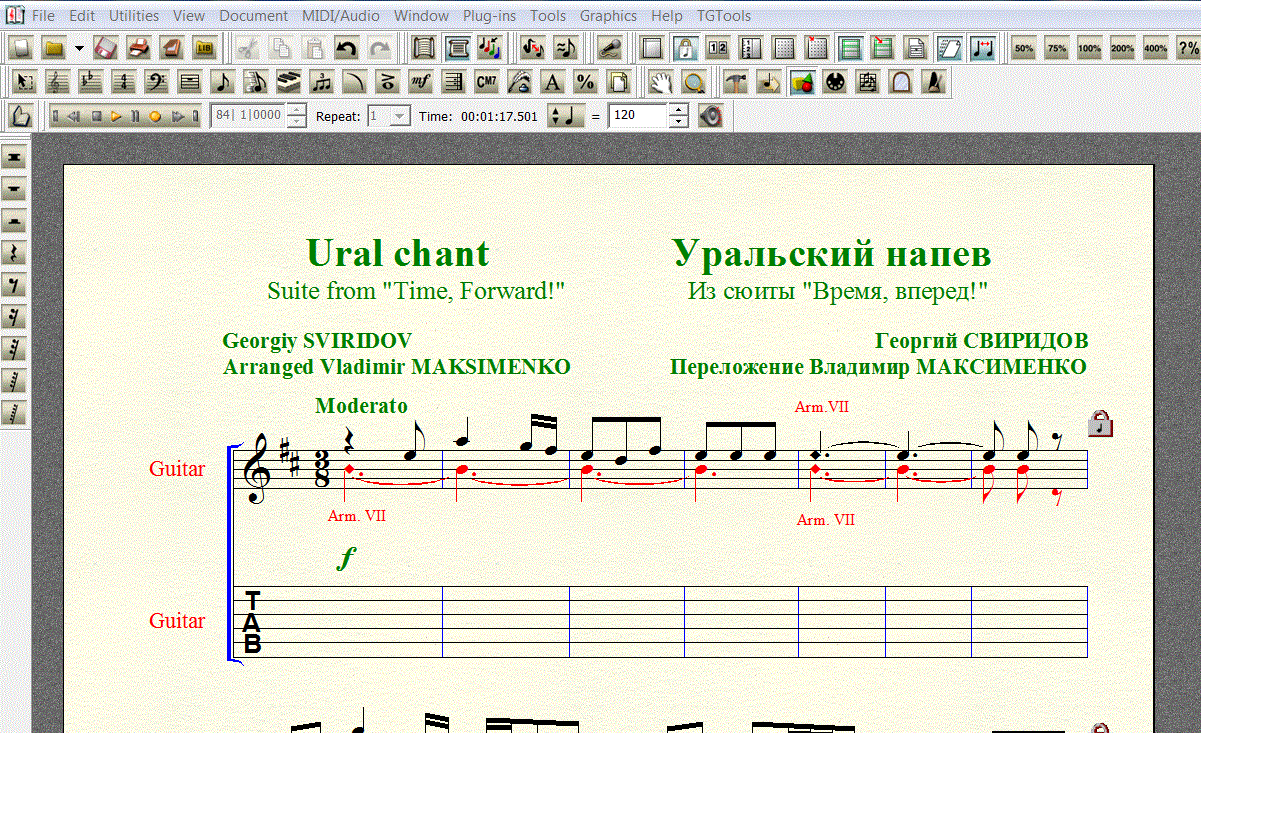The height and width of the screenshot is (817, 1274).
Task: Set zoom to 50%
Action: click(1024, 48)
